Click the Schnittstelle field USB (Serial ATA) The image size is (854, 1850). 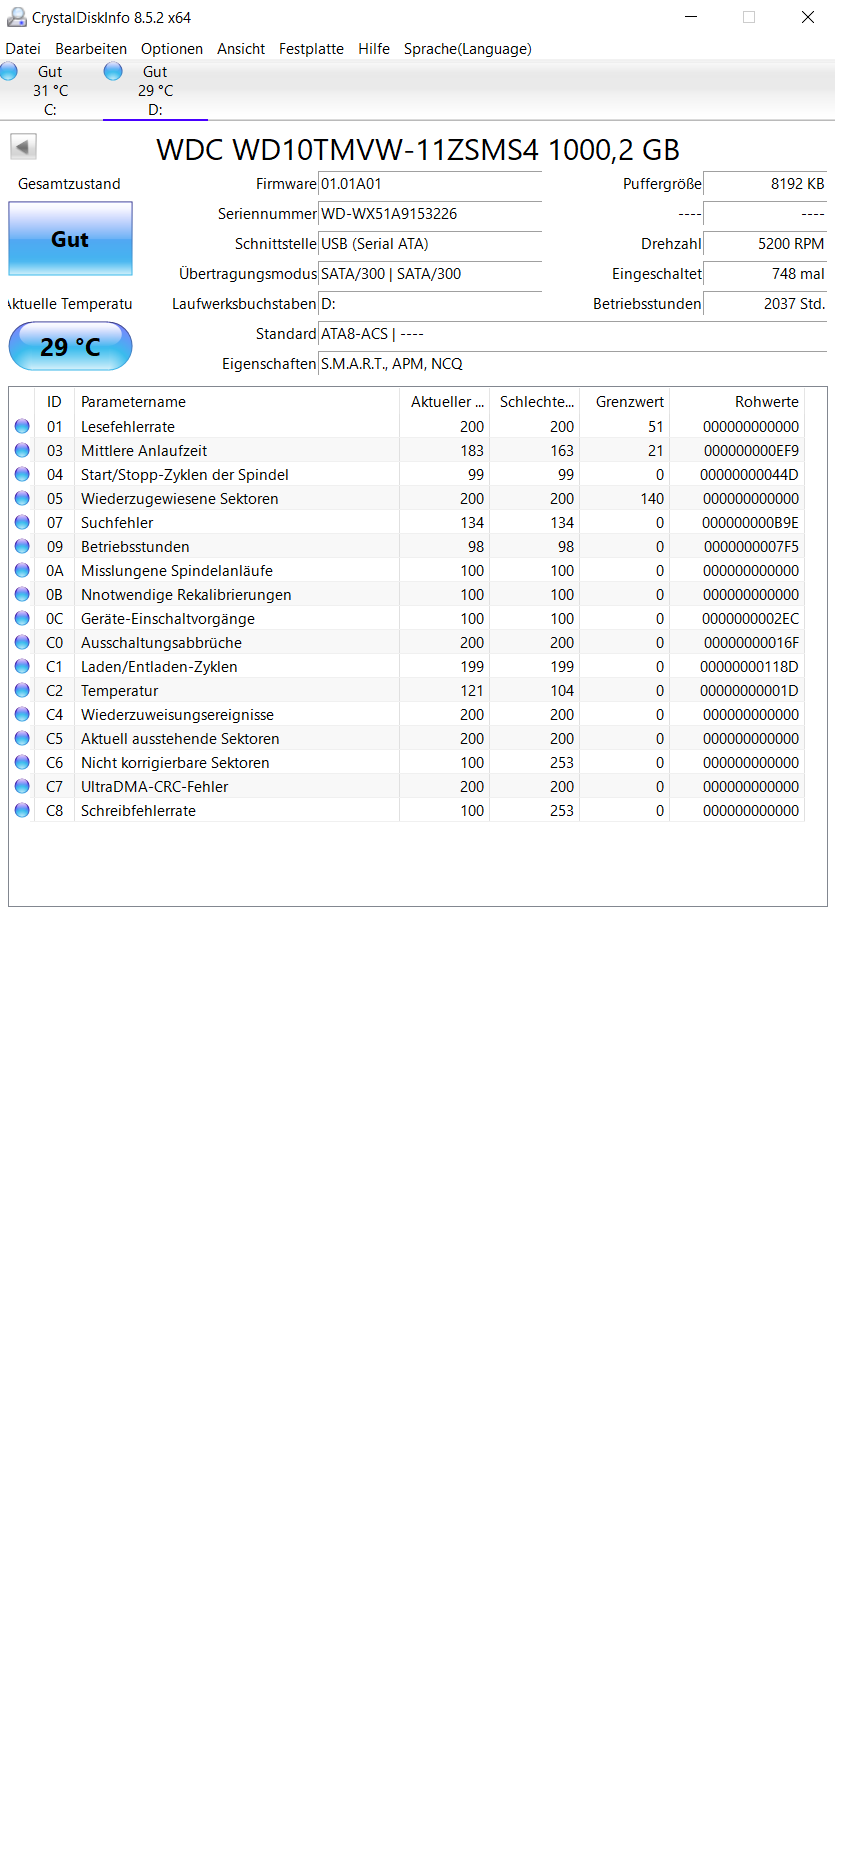click(x=430, y=244)
